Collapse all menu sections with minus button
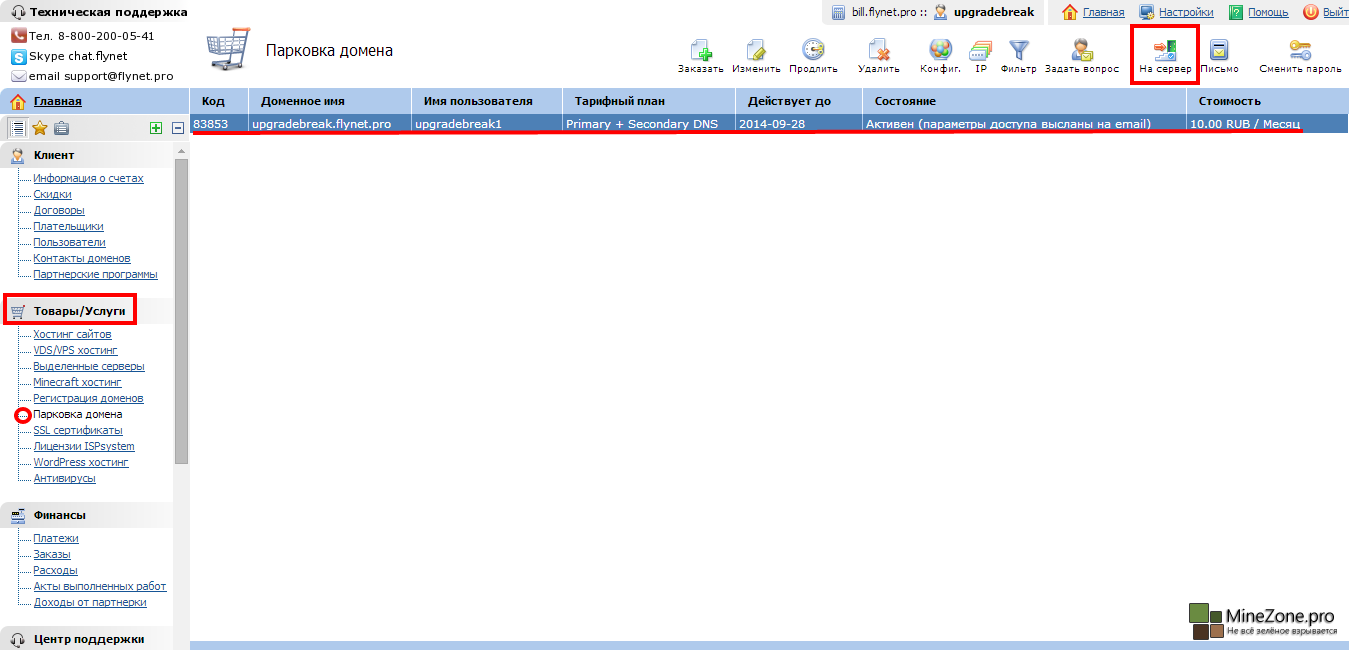This screenshot has width=1349, height=650. (177, 128)
